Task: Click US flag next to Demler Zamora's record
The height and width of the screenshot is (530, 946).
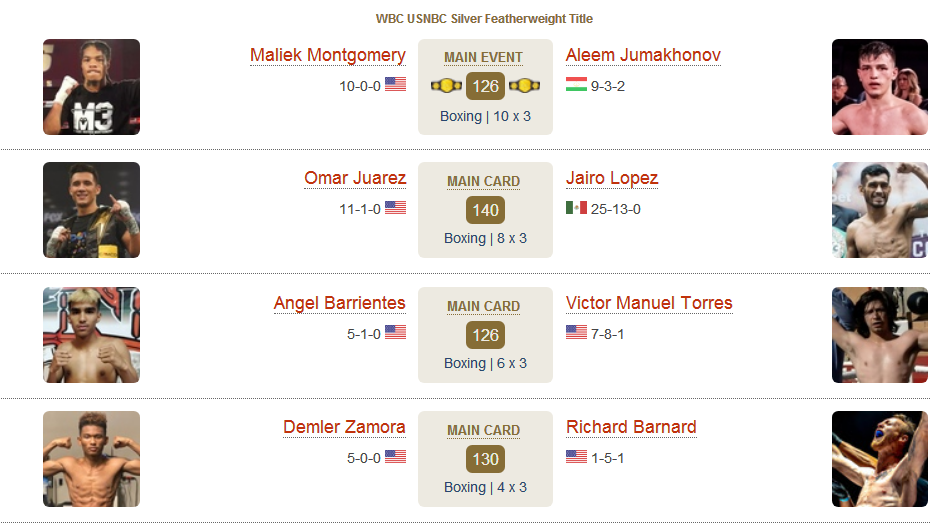Action: (x=395, y=456)
